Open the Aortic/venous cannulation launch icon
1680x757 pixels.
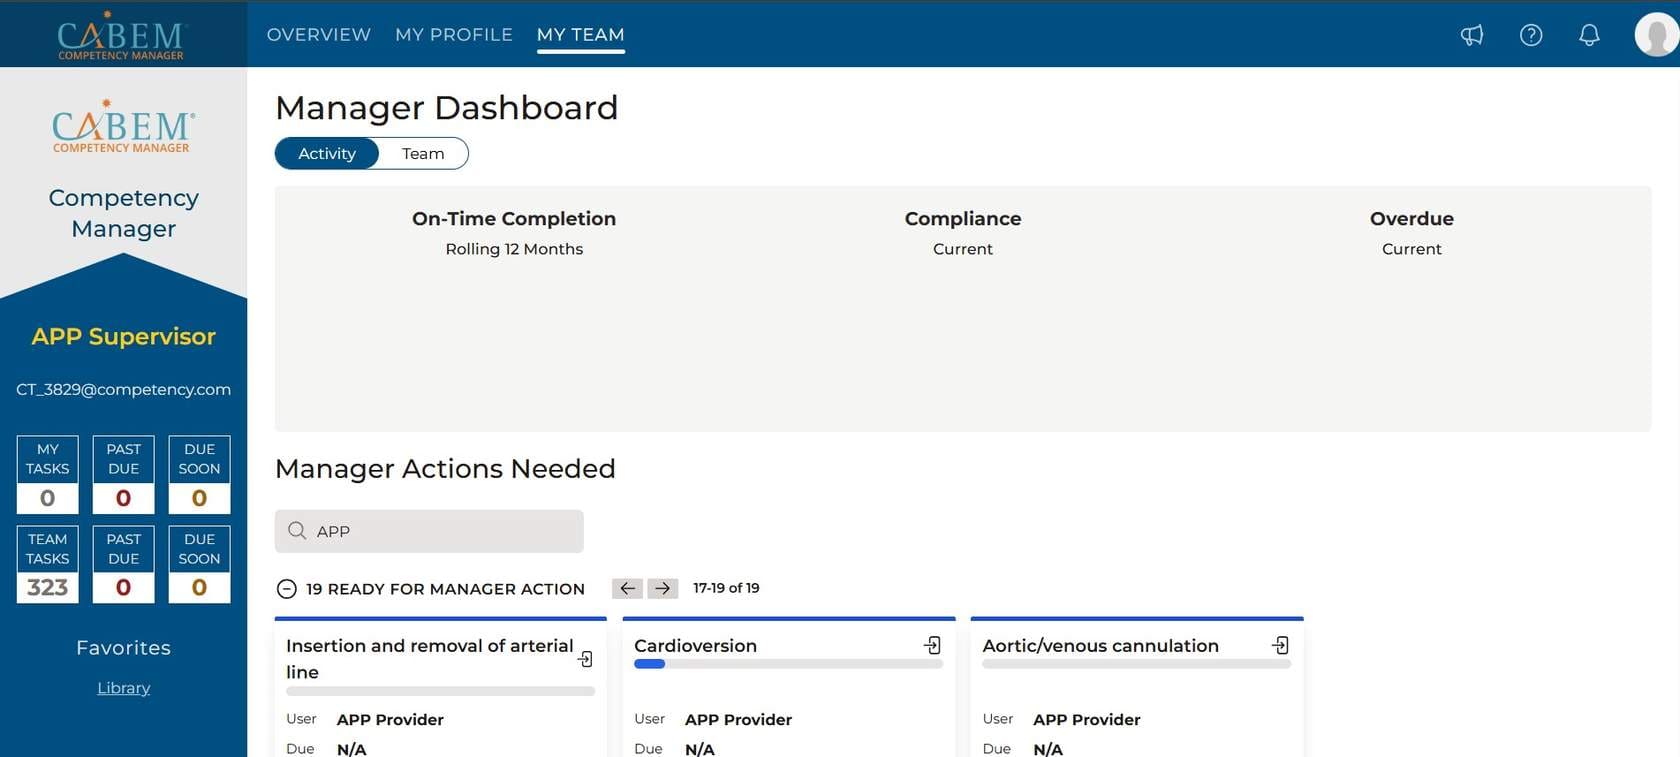pyautogui.click(x=1280, y=646)
